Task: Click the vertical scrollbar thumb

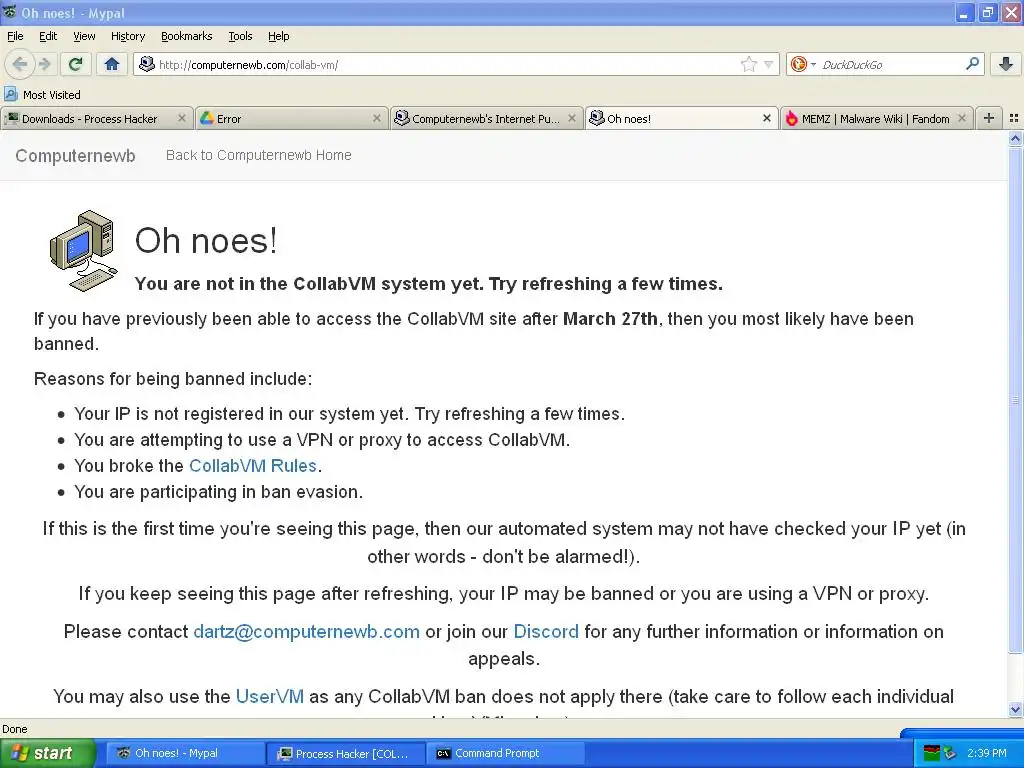Action: (x=1015, y=399)
